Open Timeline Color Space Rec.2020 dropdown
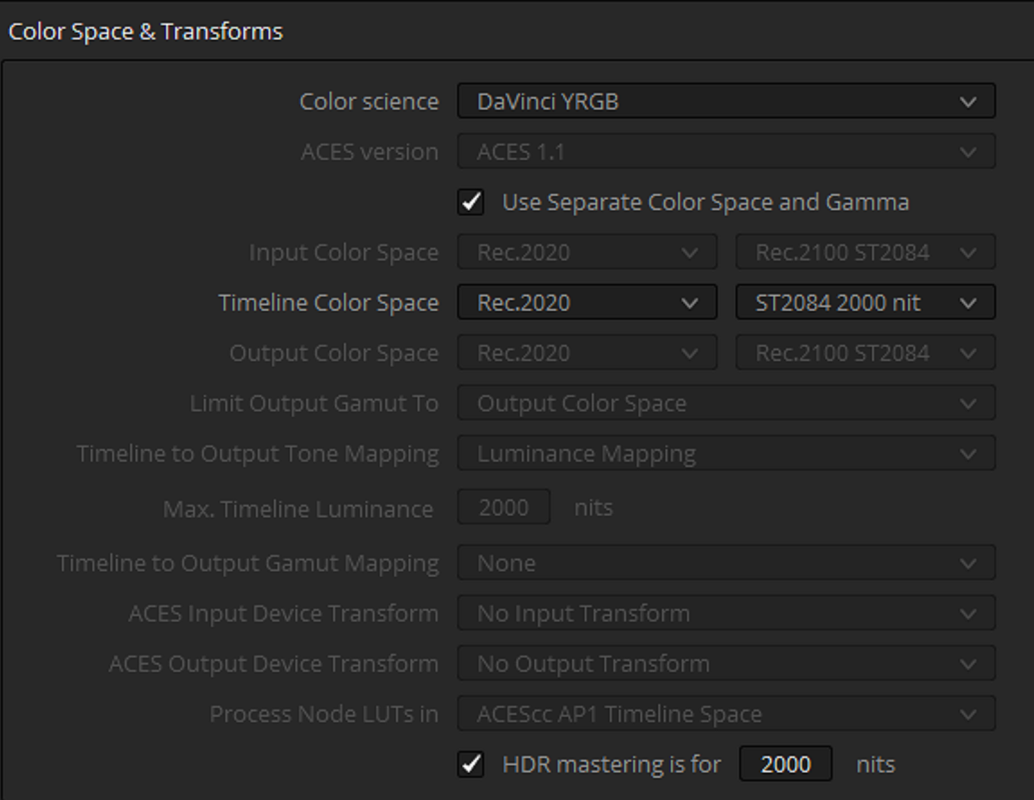The width and height of the screenshot is (1034, 800). [x=587, y=303]
